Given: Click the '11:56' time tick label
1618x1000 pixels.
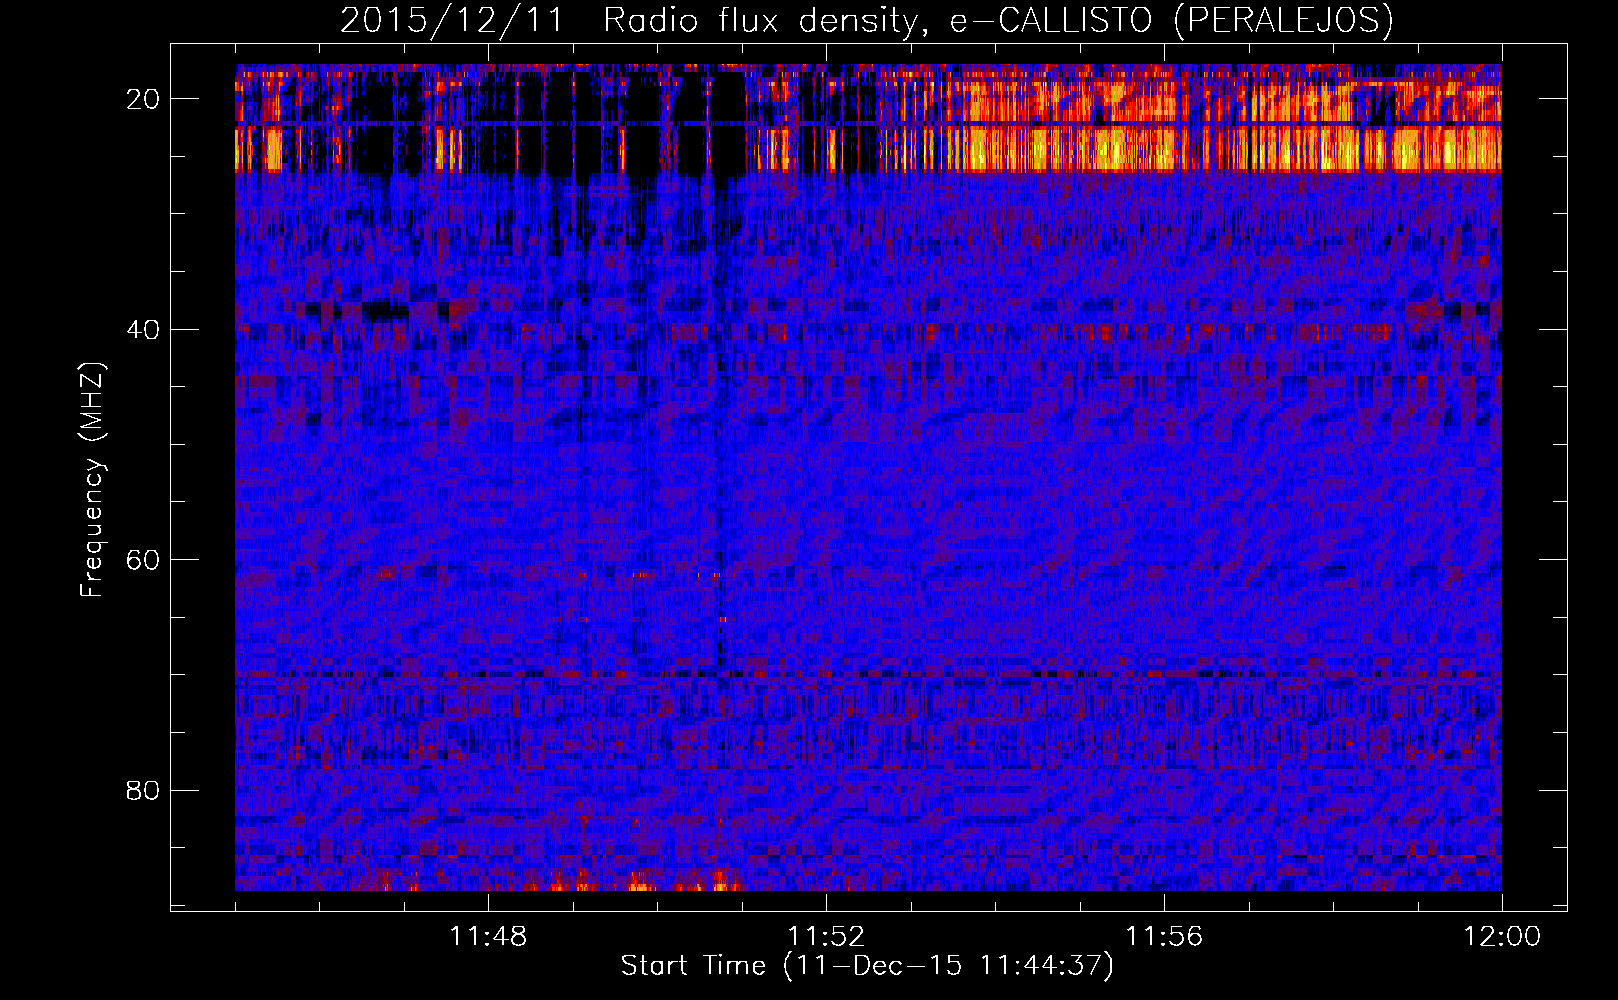Looking at the screenshot, I should 1164,937.
